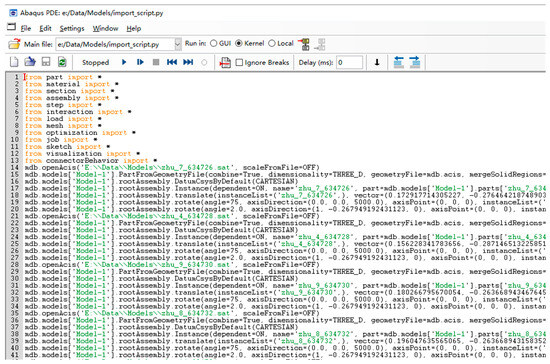Open the File menu
This screenshot has height=364, width=550.
click(26, 28)
